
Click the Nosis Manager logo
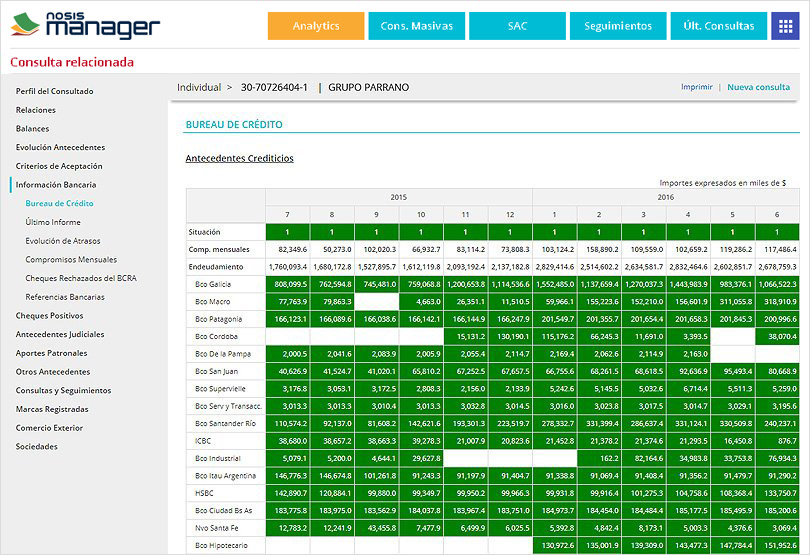85,25
